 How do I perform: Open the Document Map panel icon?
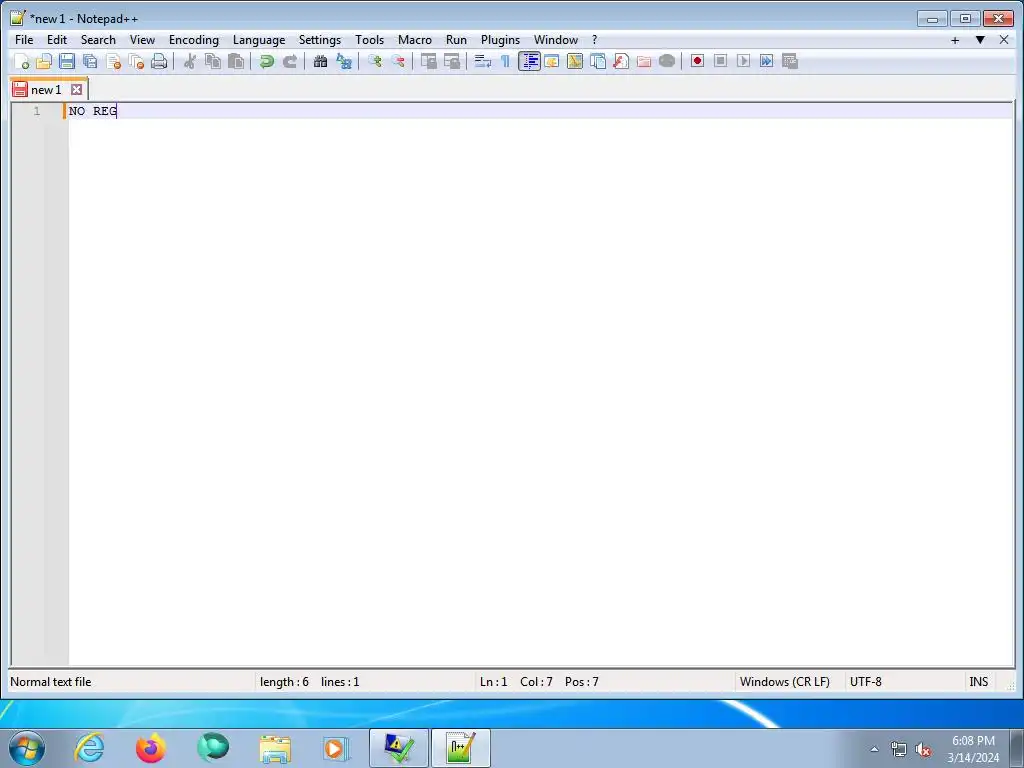click(x=575, y=61)
